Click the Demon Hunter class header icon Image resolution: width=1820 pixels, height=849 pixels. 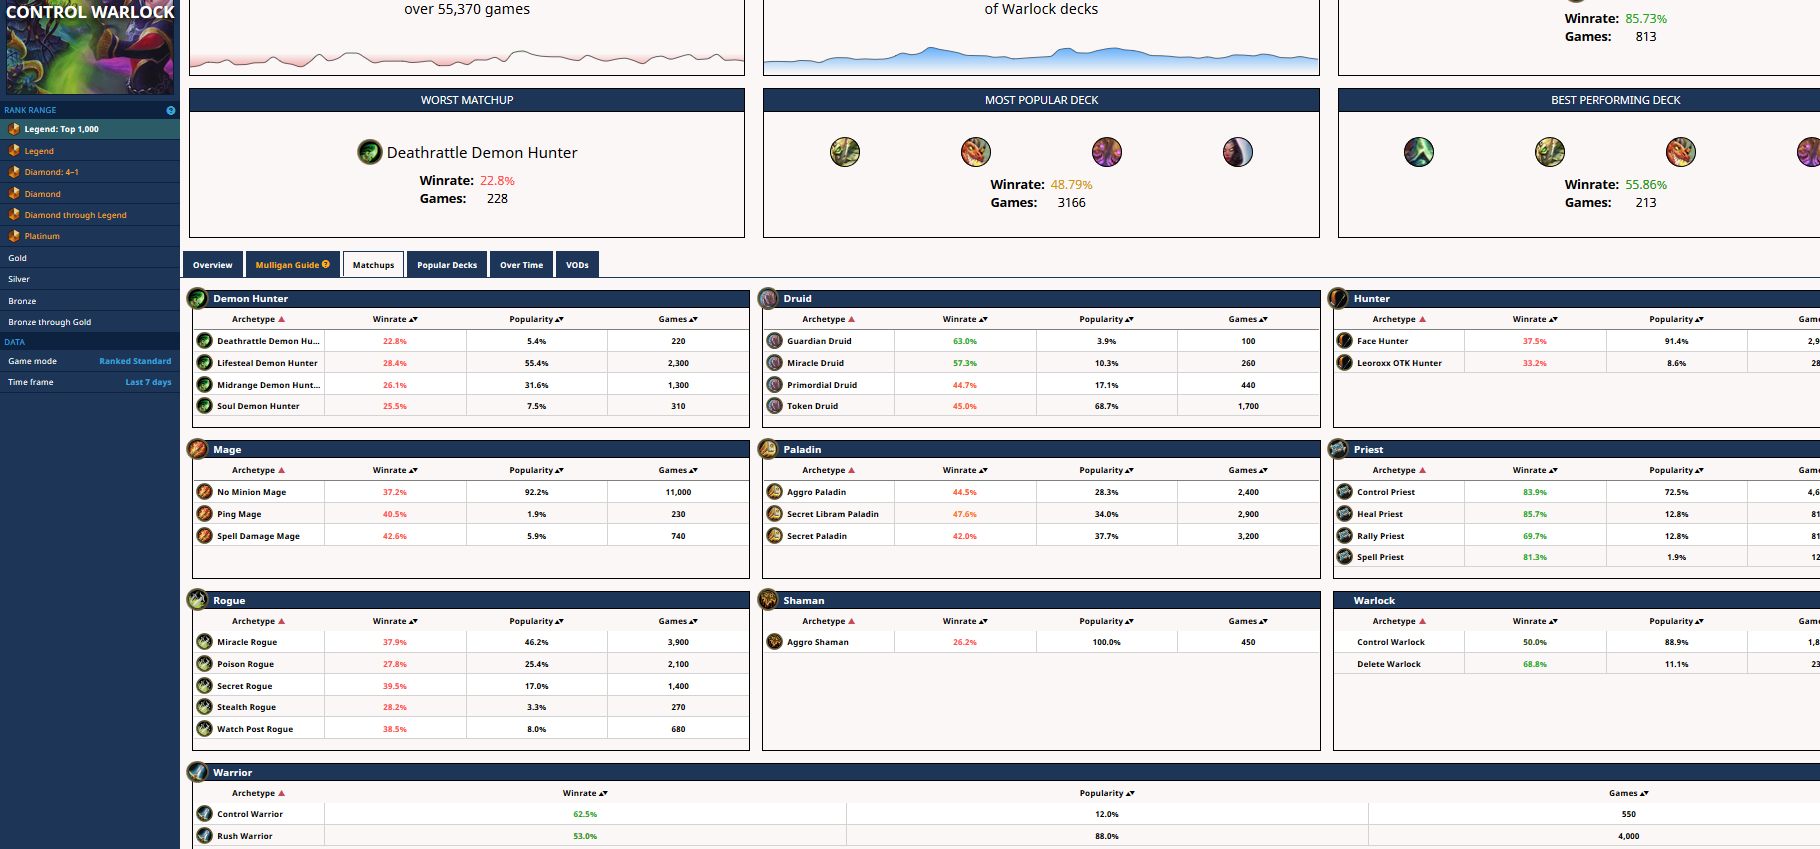pyautogui.click(x=198, y=298)
